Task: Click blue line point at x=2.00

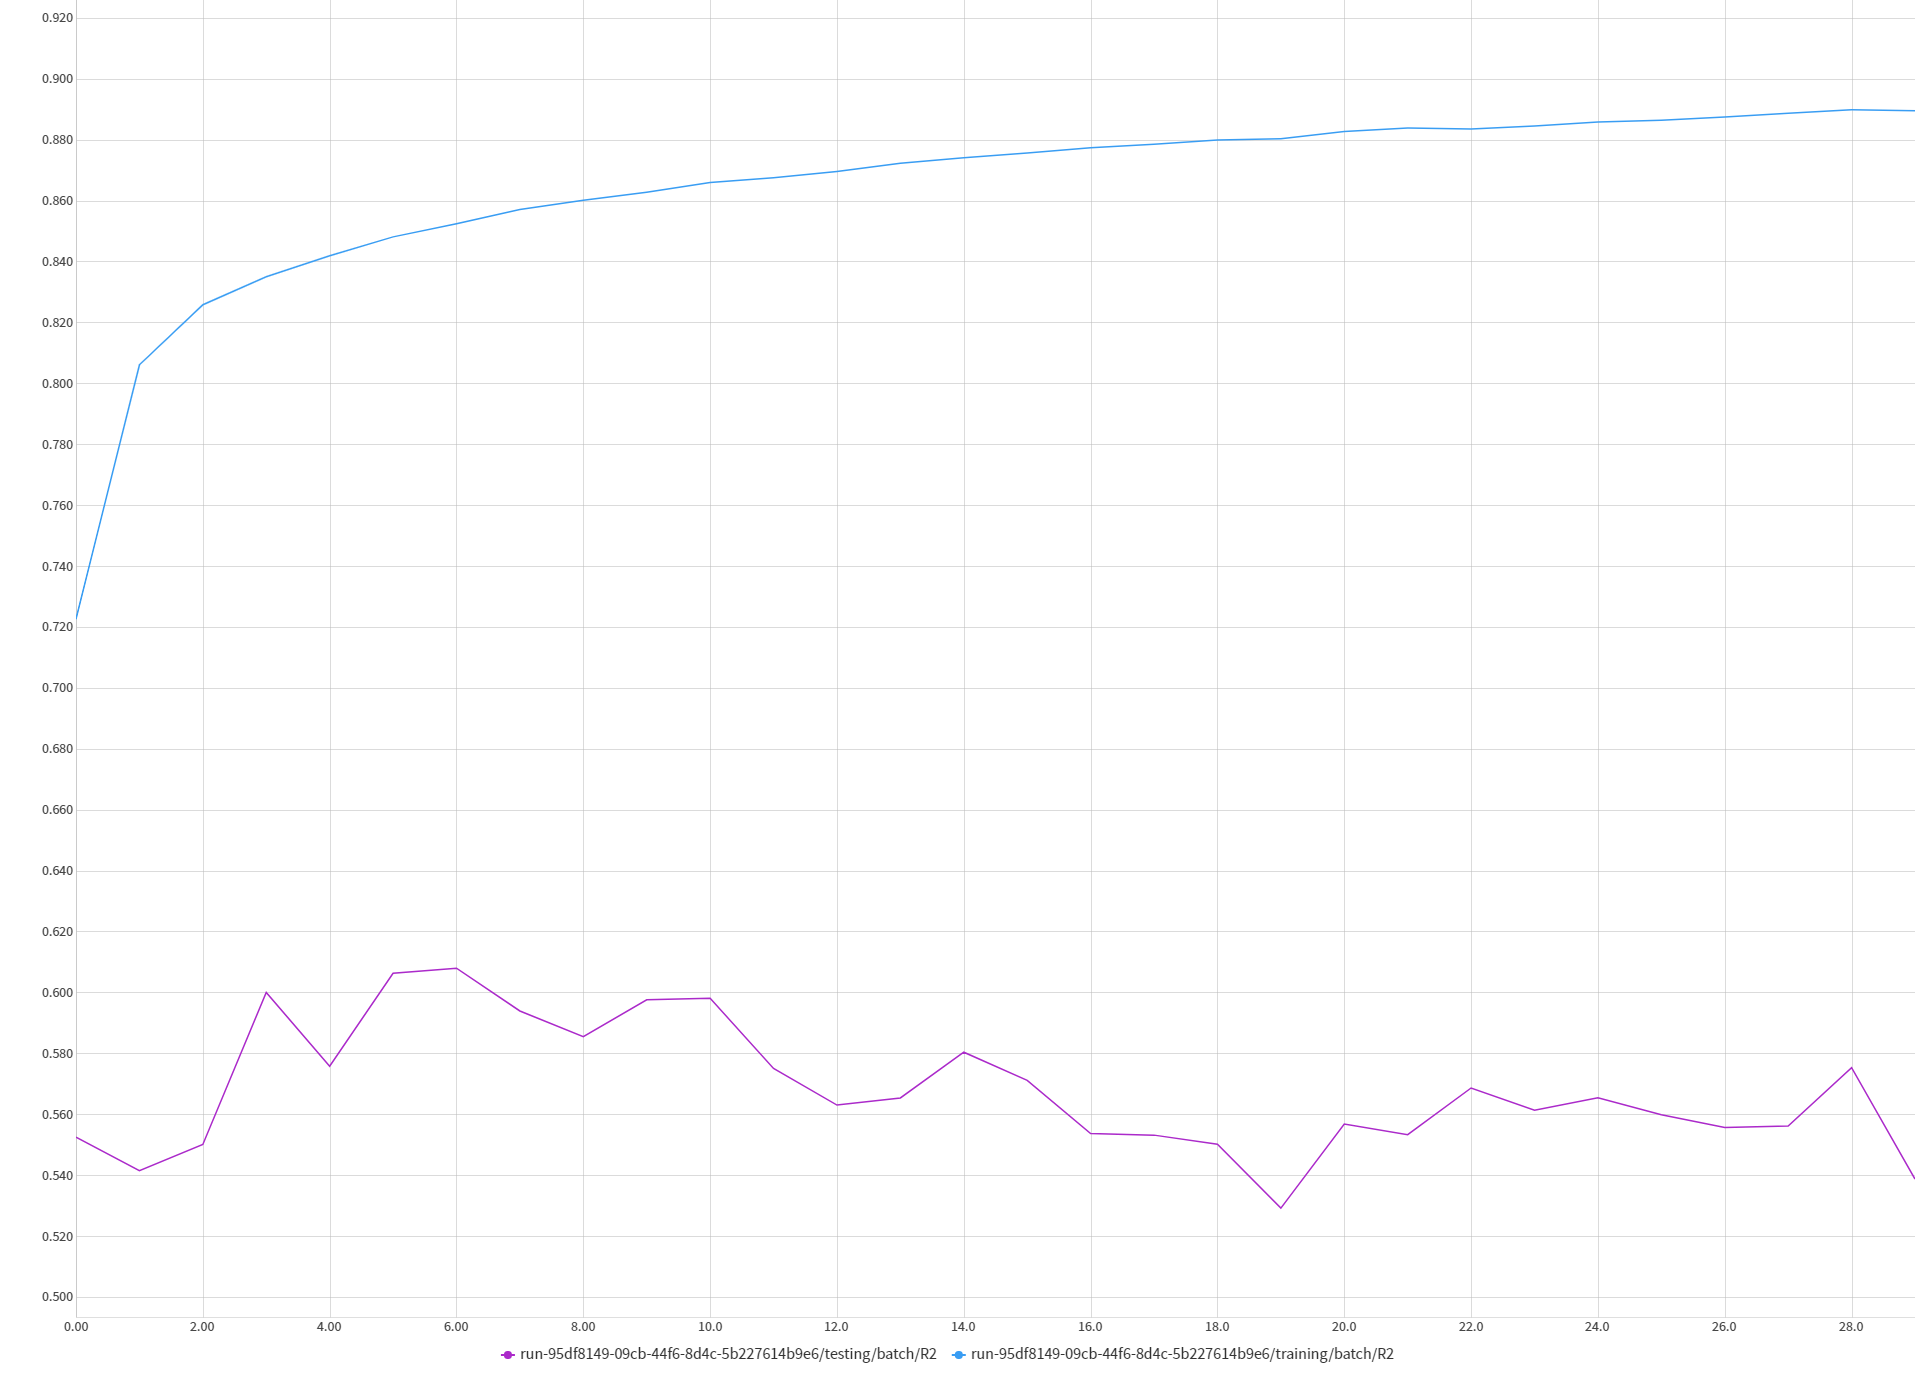Action: [203, 305]
